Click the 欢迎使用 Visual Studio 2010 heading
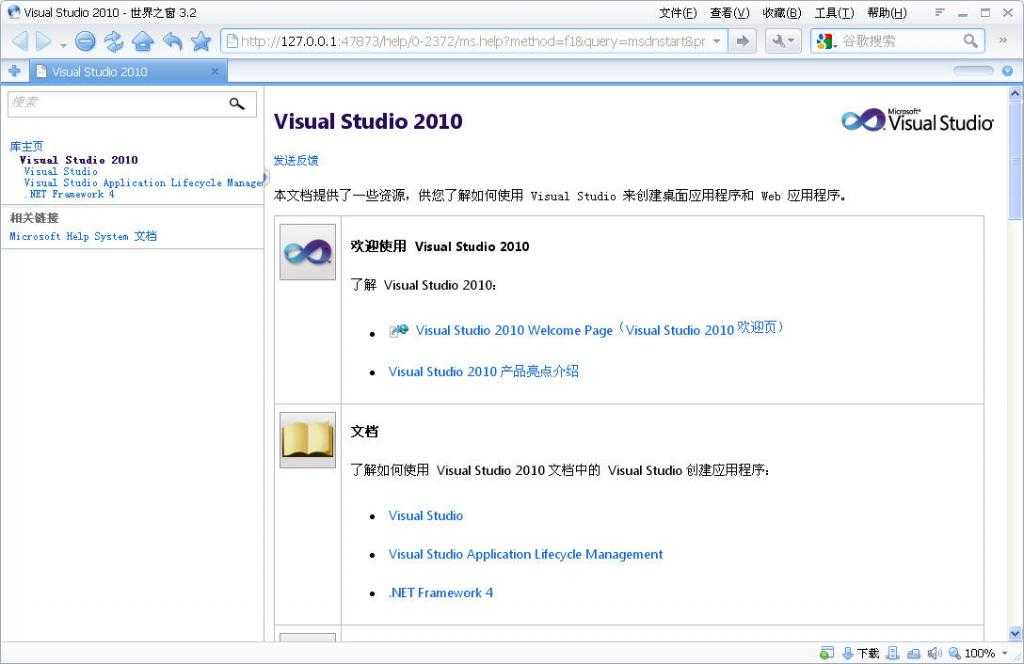 [x=440, y=246]
